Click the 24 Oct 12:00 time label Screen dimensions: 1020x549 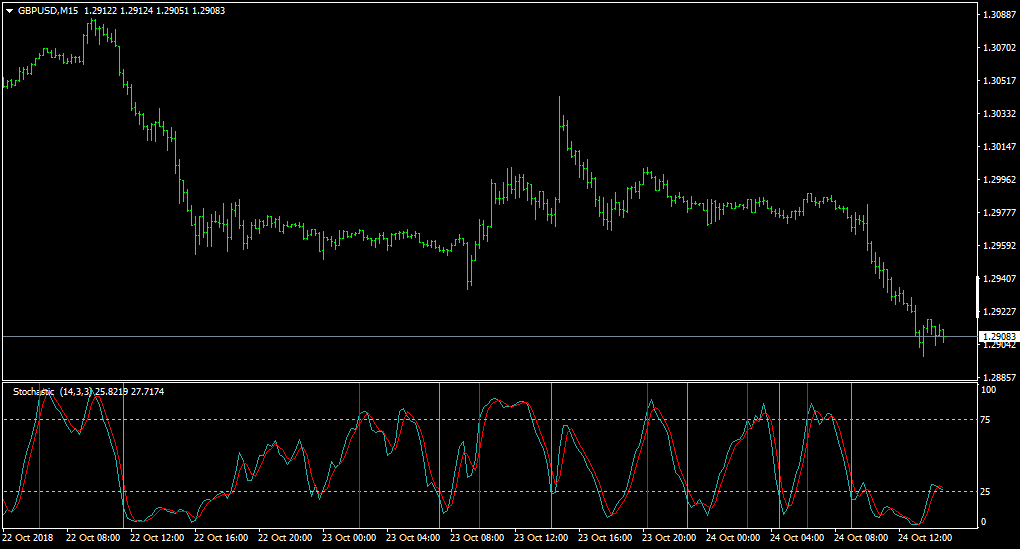(924, 538)
